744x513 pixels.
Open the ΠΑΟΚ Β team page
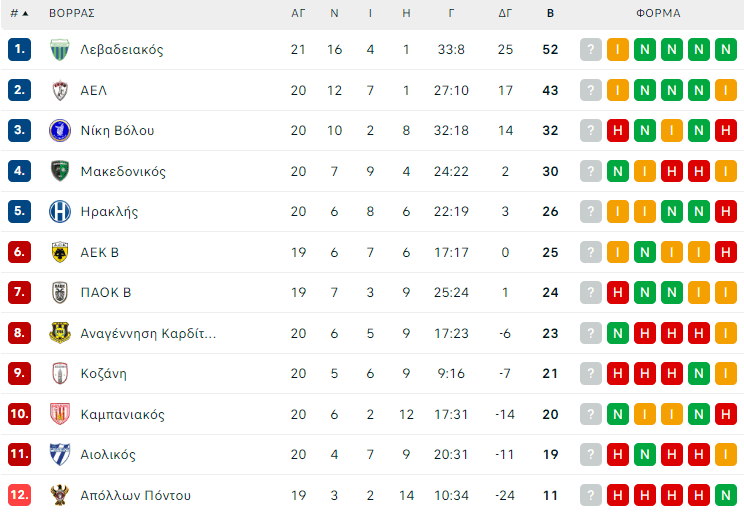(x=105, y=293)
